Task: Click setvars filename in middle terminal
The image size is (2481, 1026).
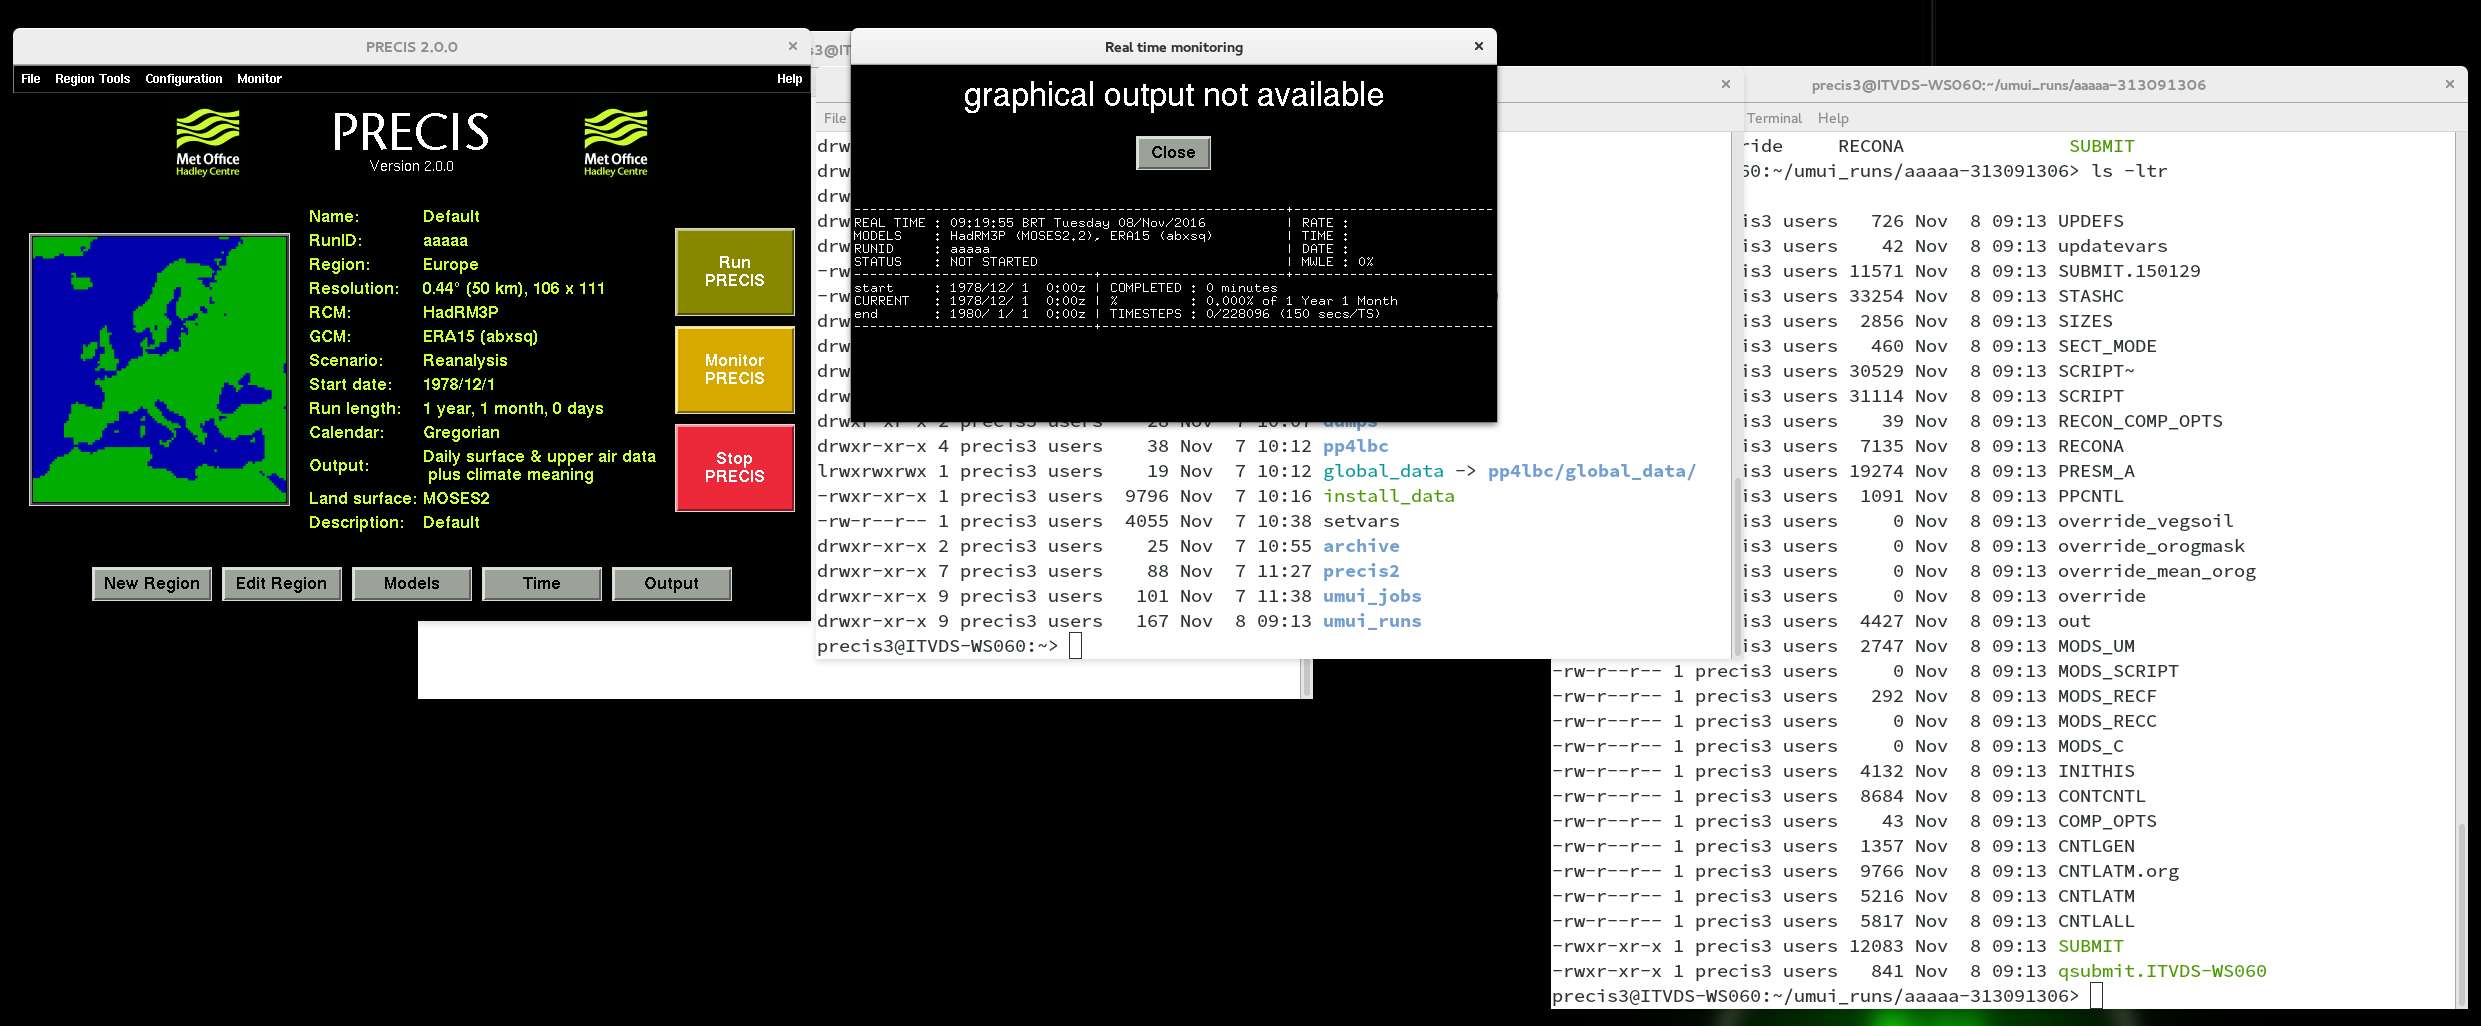Action: [x=1361, y=522]
